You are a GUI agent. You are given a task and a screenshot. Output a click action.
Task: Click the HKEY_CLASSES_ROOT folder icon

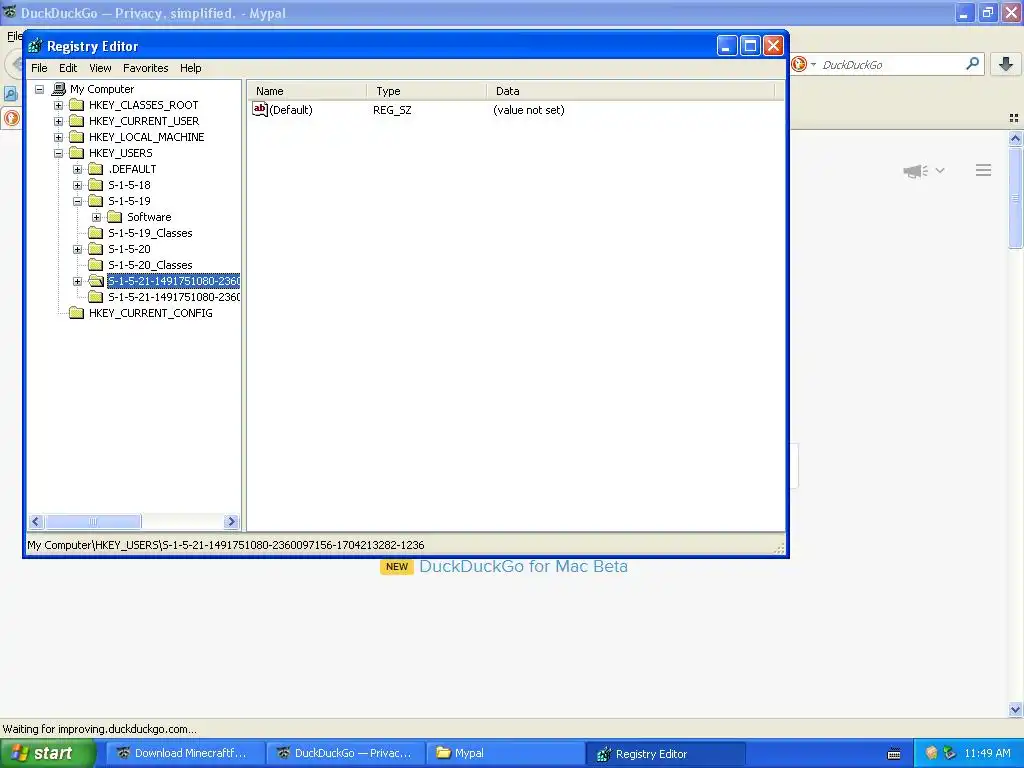click(76, 104)
